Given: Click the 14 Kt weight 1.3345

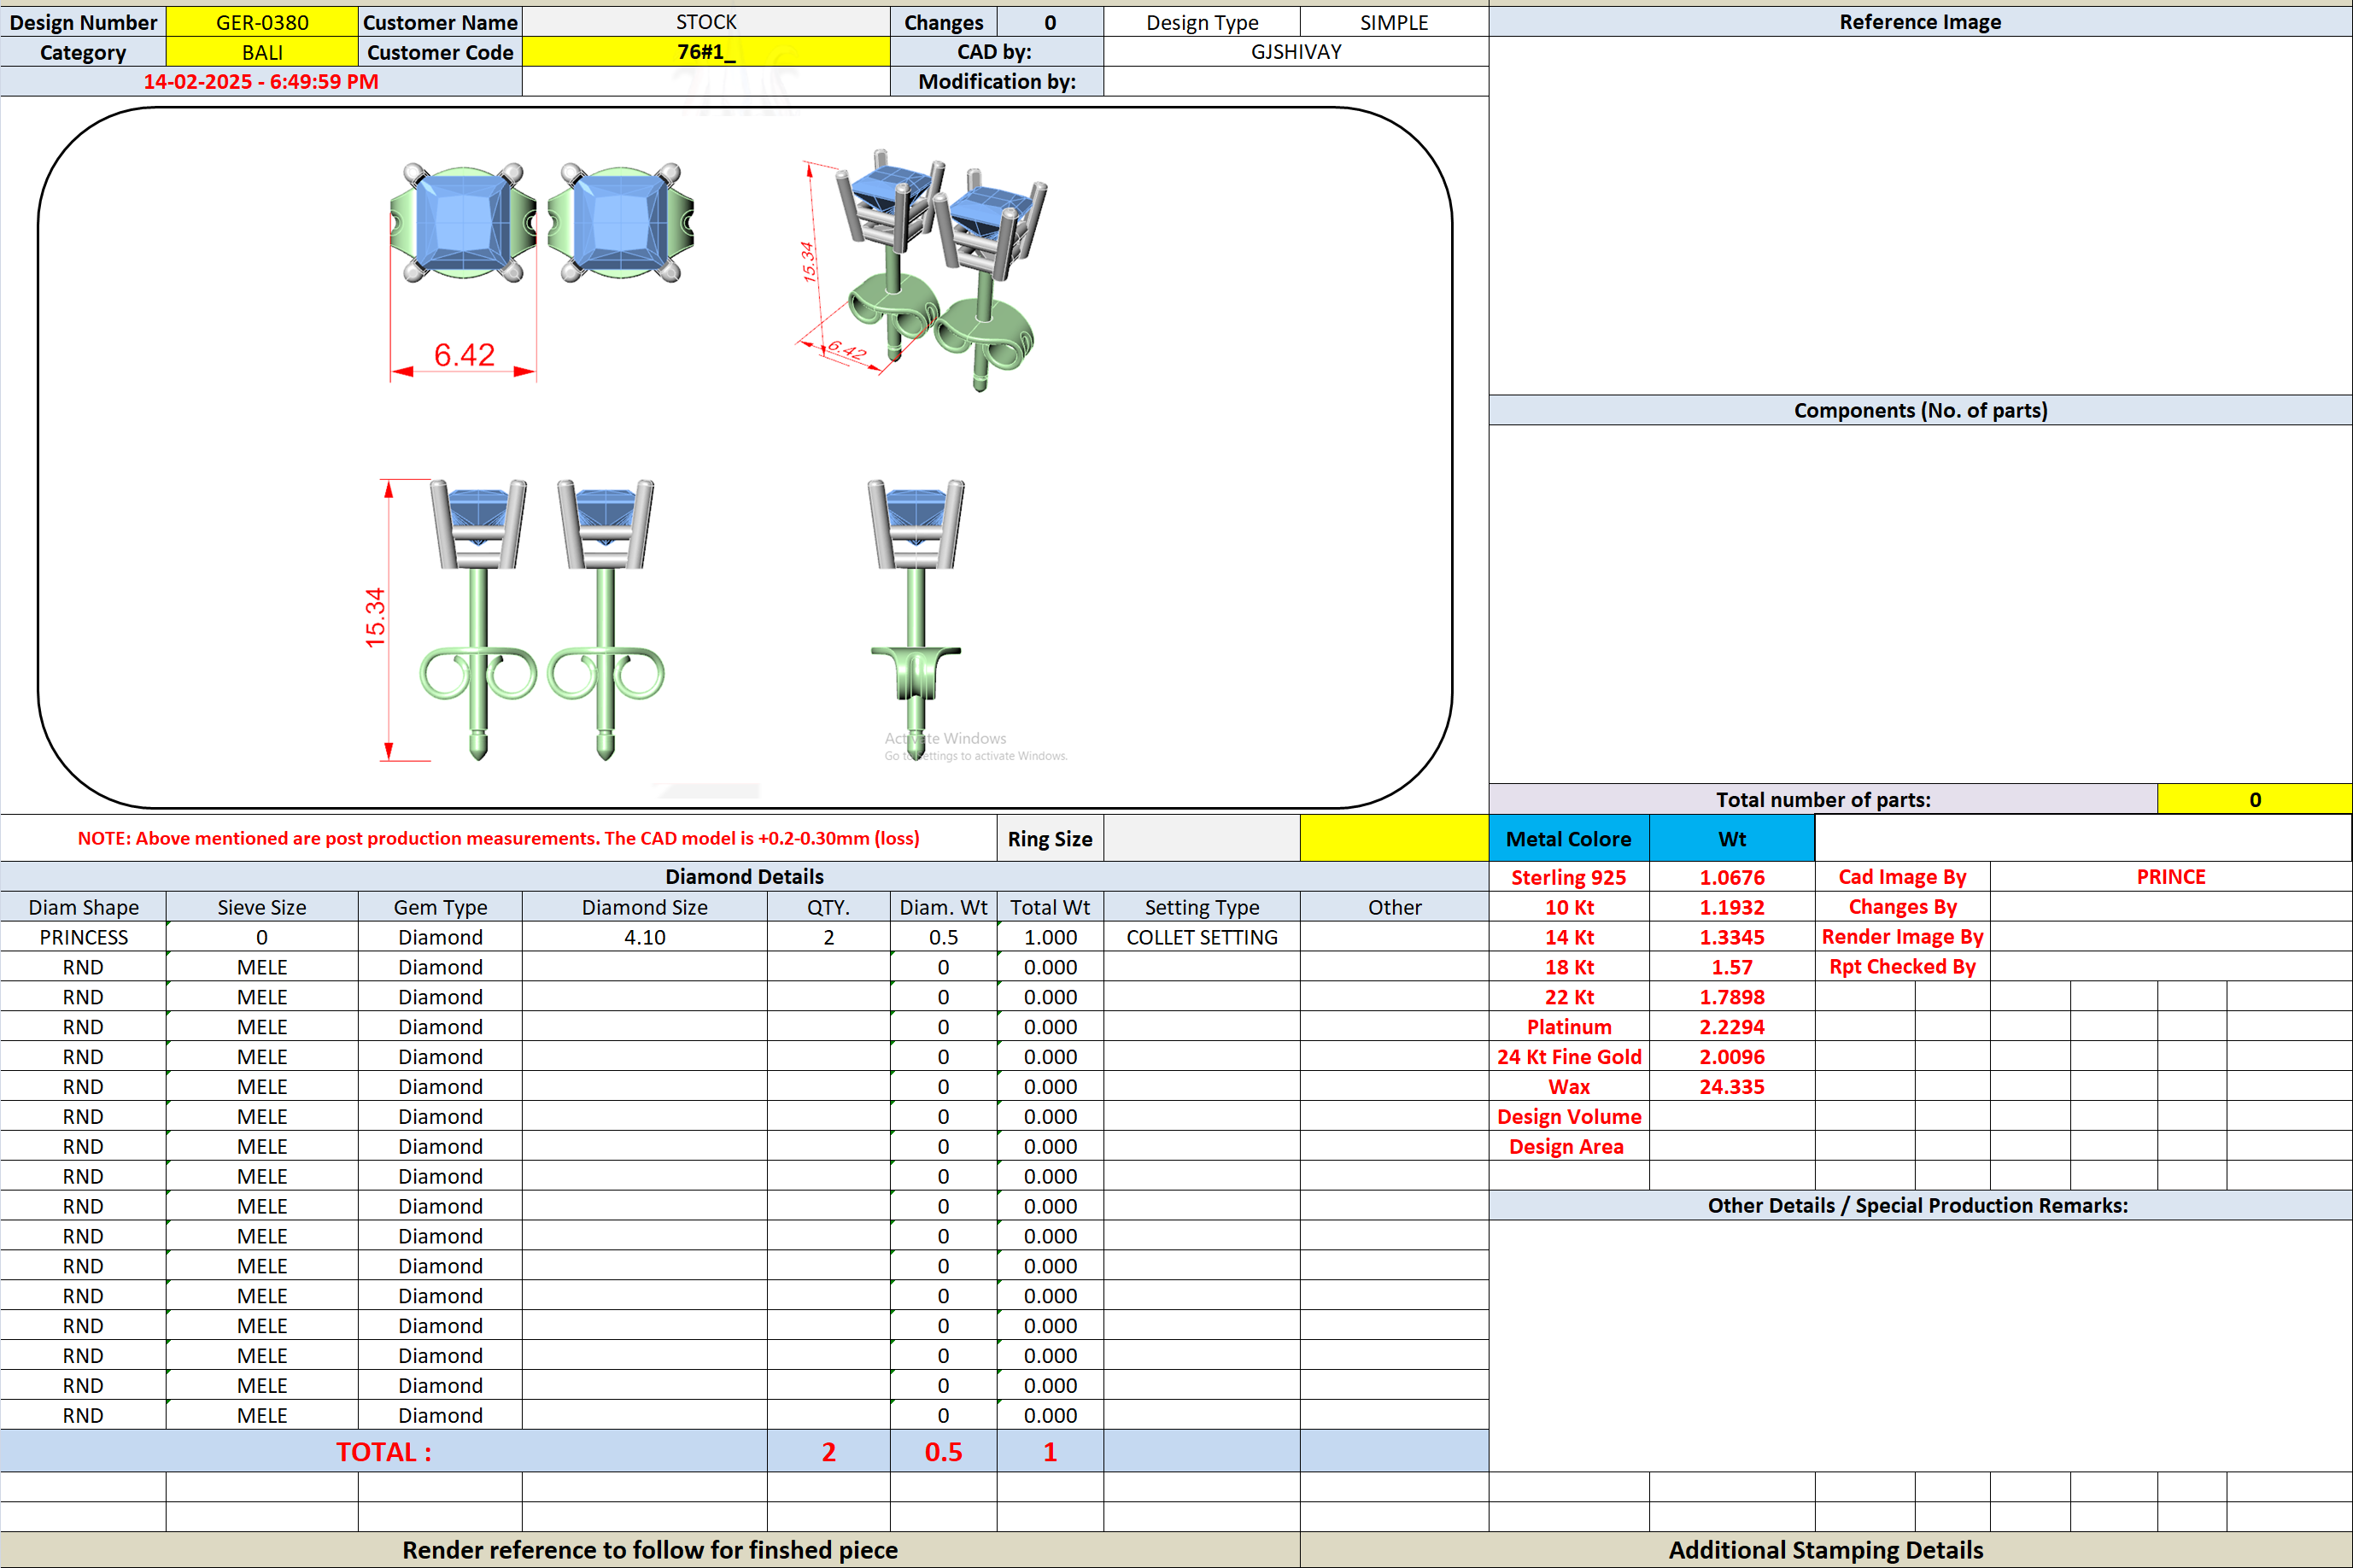Looking at the screenshot, I should pos(1732,937).
